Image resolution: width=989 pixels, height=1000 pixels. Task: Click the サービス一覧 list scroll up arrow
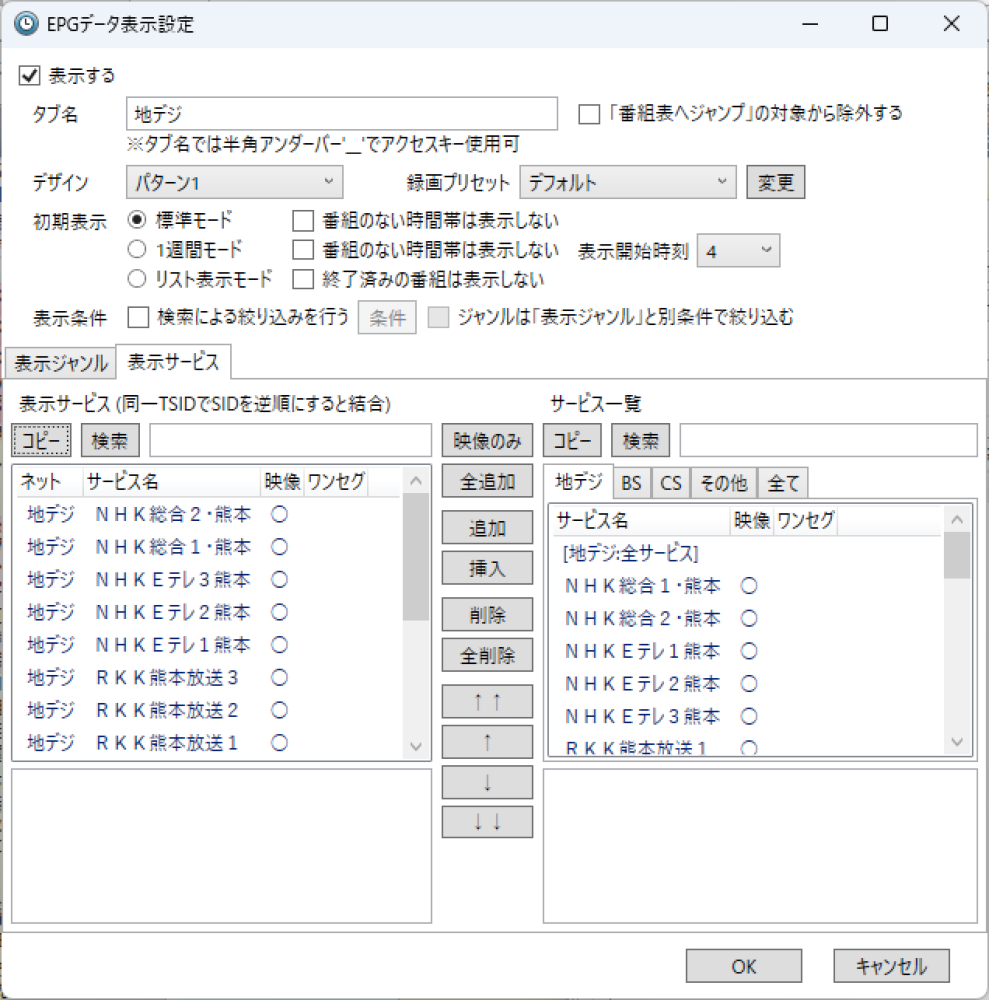click(x=956, y=520)
